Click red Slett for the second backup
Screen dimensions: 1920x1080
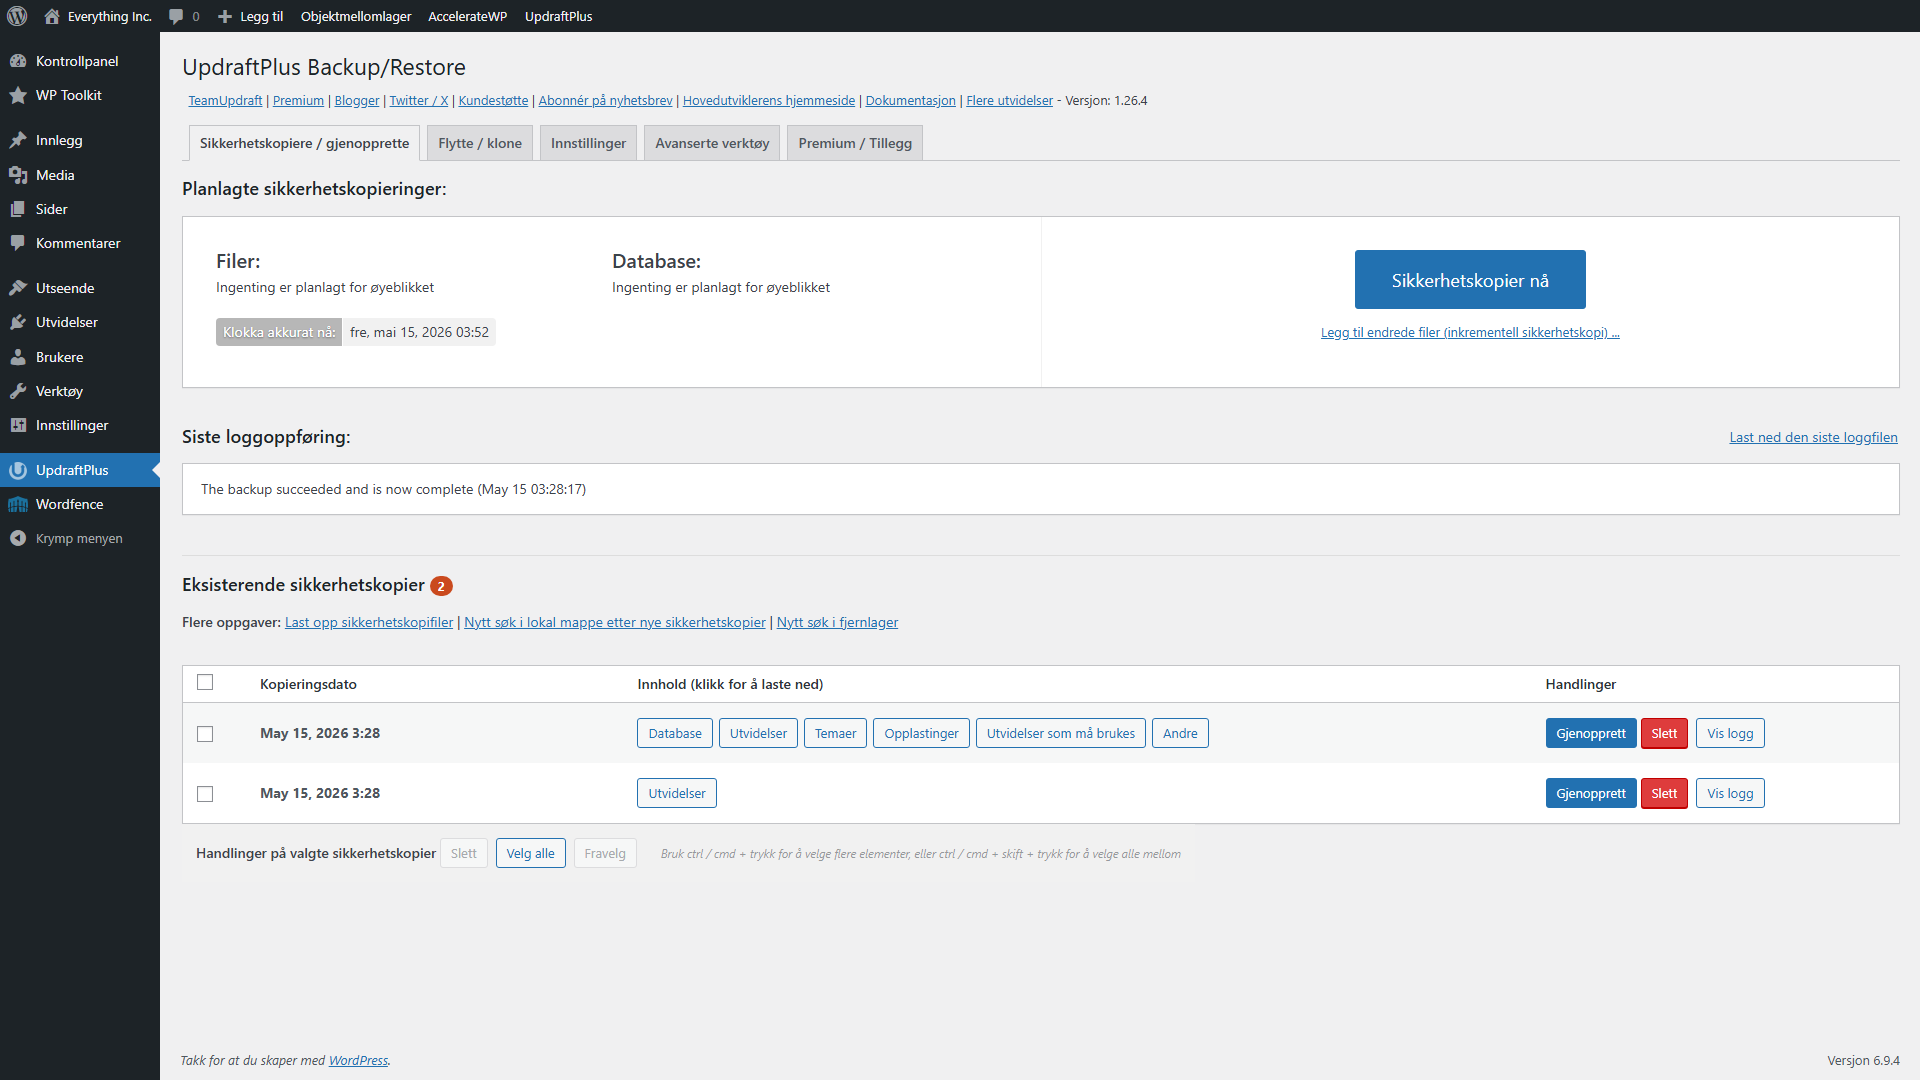1664,793
